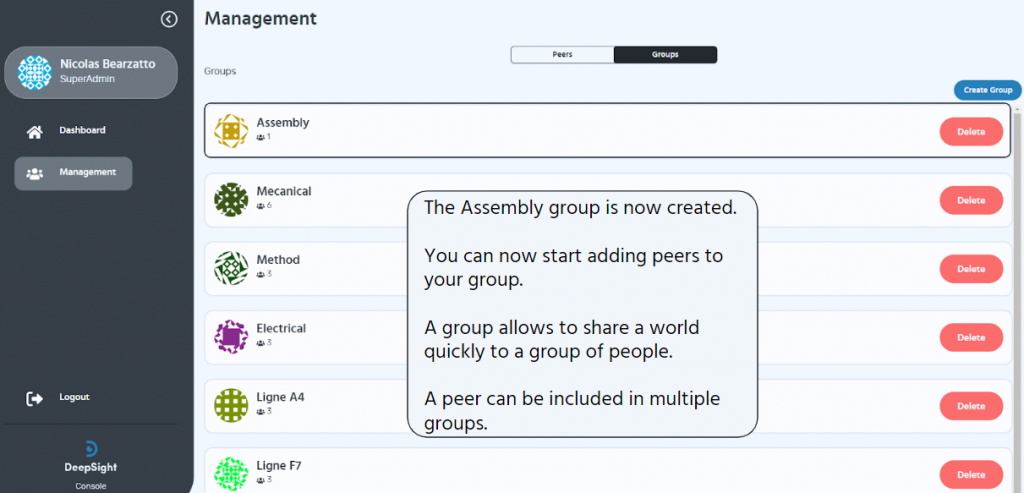Click the Management people icon

click(35, 174)
